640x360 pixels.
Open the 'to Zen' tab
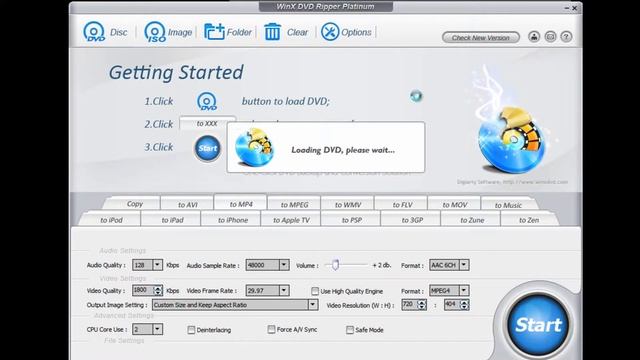pos(529,220)
